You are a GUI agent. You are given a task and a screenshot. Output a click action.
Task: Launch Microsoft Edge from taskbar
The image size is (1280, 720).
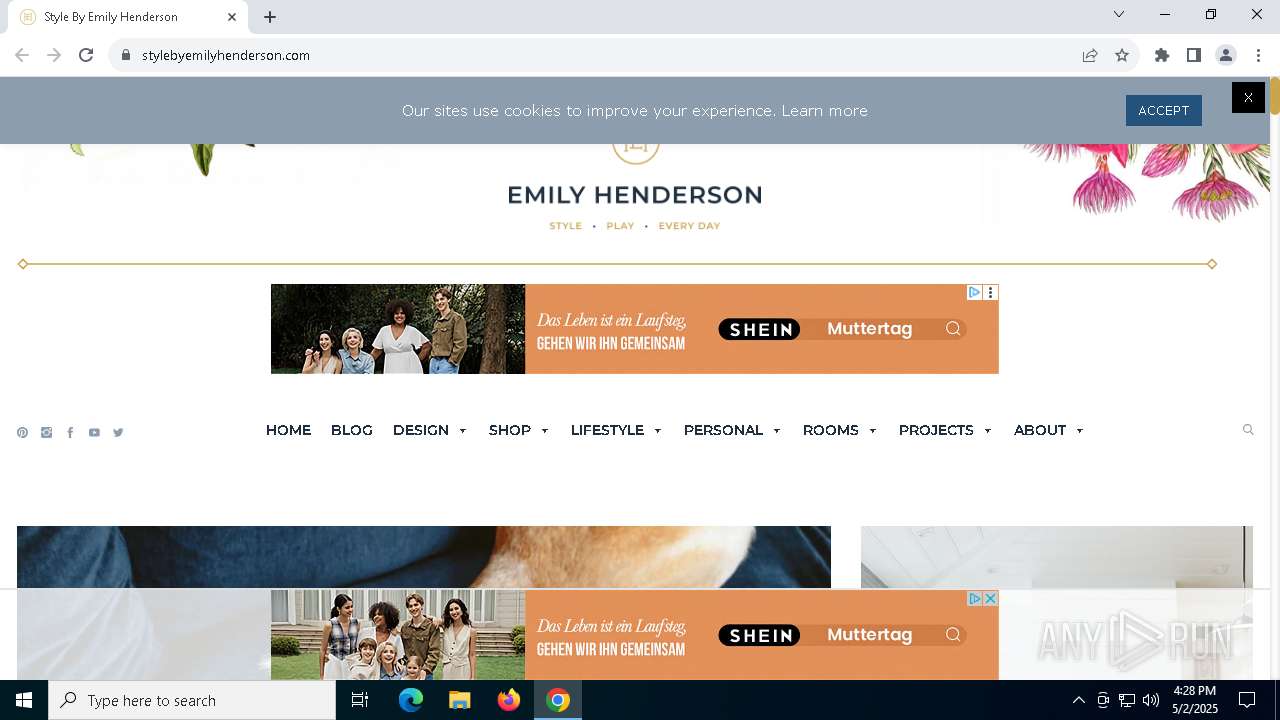click(x=411, y=700)
